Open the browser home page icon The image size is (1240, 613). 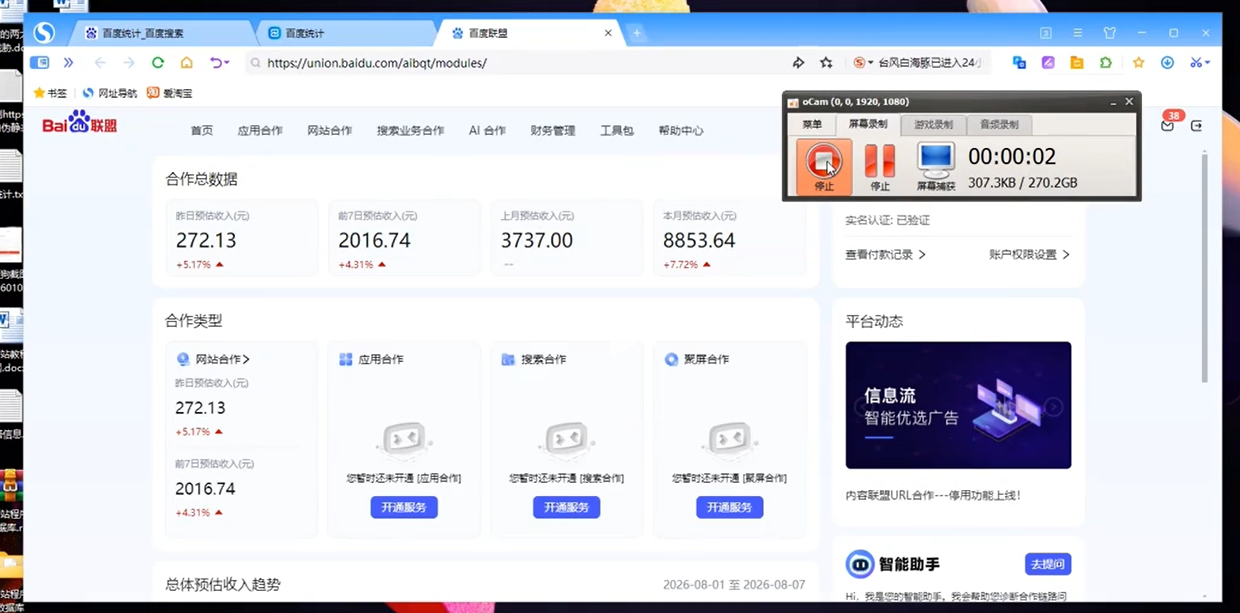tap(186, 62)
